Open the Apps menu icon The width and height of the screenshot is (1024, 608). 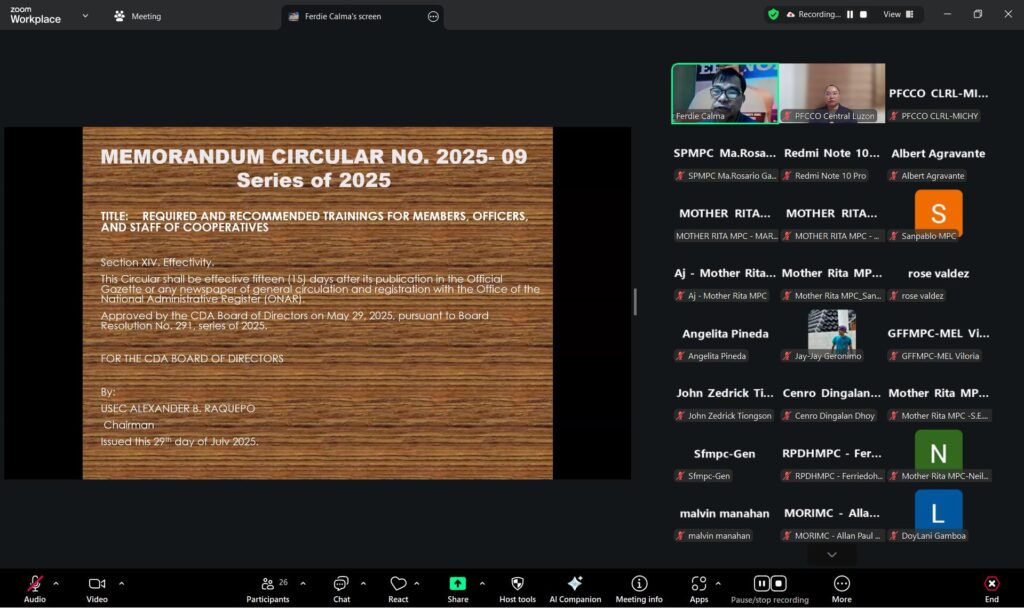click(698, 584)
